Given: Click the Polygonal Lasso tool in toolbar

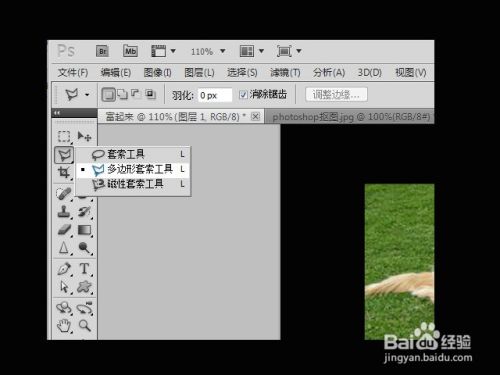Looking at the screenshot, I should pos(64,155).
